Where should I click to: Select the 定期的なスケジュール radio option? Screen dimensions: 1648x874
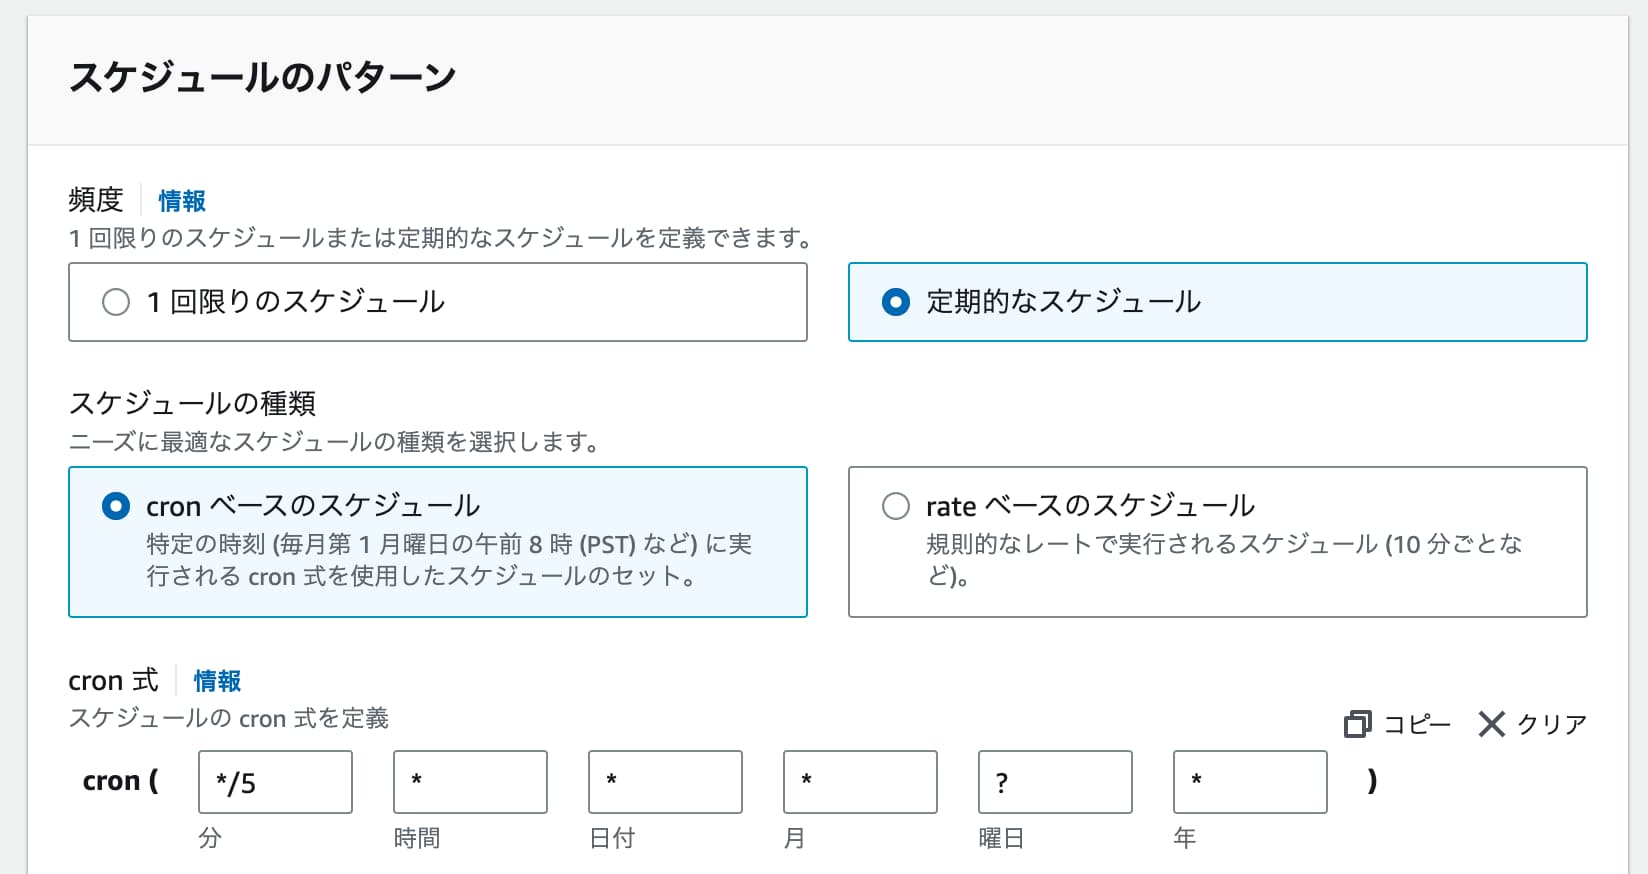click(896, 302)
